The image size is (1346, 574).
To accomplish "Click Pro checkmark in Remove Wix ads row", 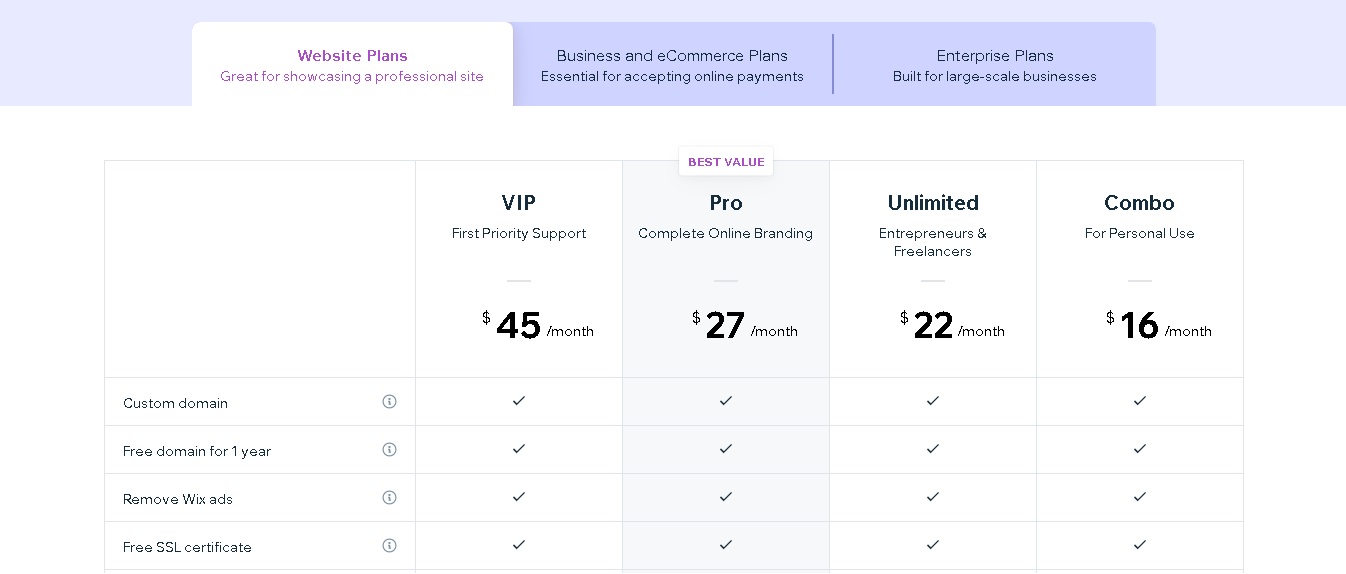I will click(x=725, y=496).
